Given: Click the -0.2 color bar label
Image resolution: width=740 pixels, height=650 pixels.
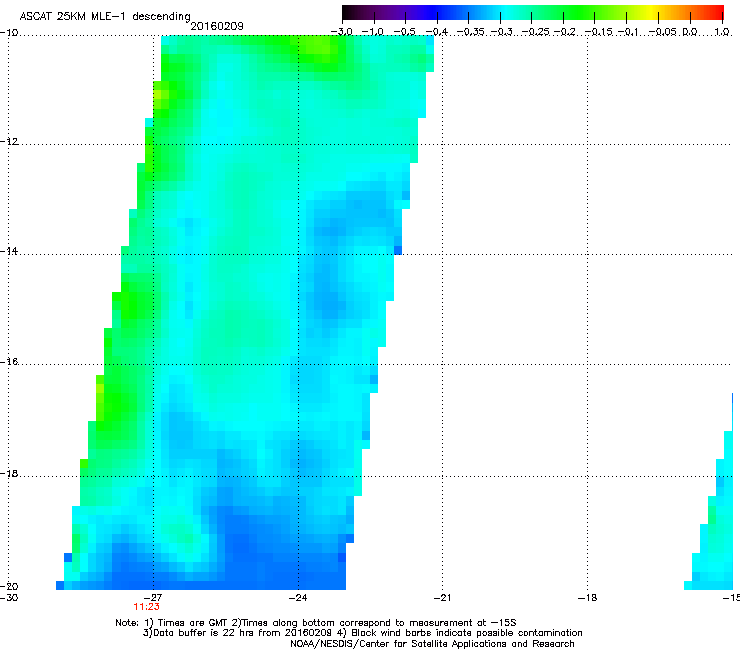Looking at the screenshot, I should click(565, 32).
